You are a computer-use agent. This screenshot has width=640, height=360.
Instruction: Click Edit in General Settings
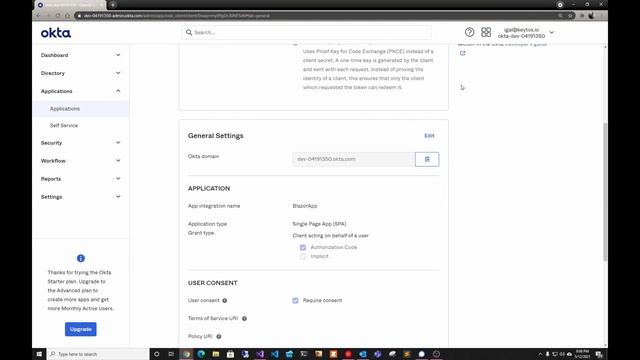[x=429, y=136]
